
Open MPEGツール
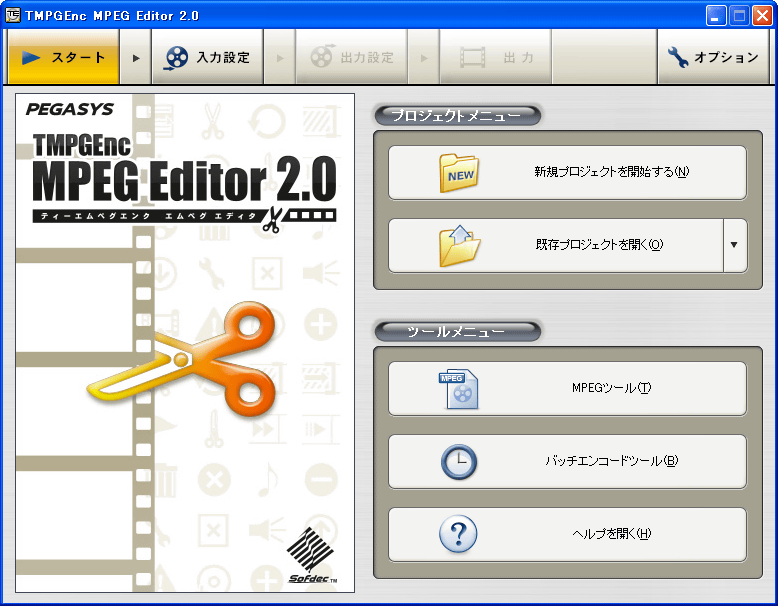[x=567, y=388]
